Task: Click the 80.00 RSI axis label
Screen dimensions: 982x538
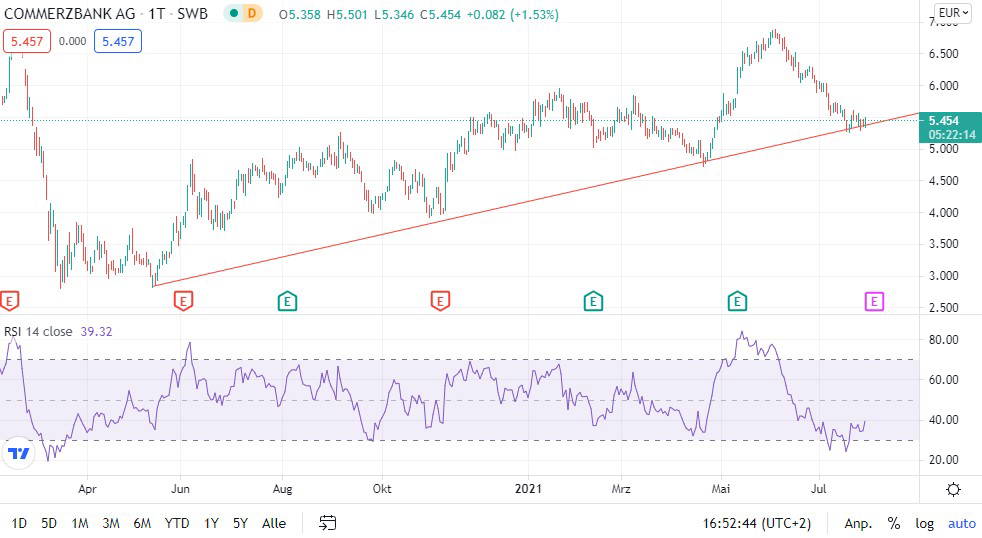Action: (943, 339)
